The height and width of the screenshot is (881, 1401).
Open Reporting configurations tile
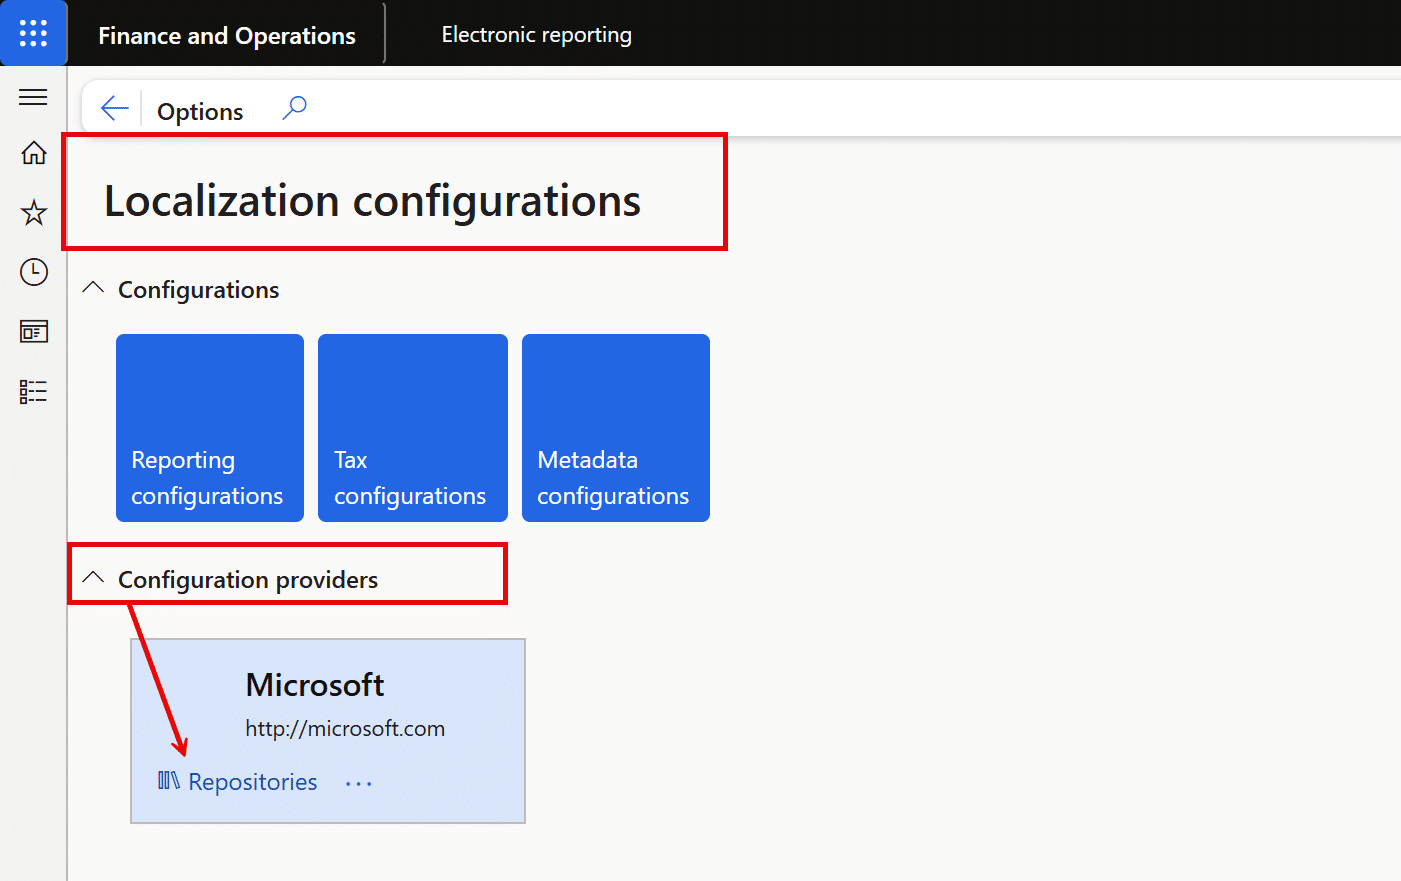click(x=210, y=428)
